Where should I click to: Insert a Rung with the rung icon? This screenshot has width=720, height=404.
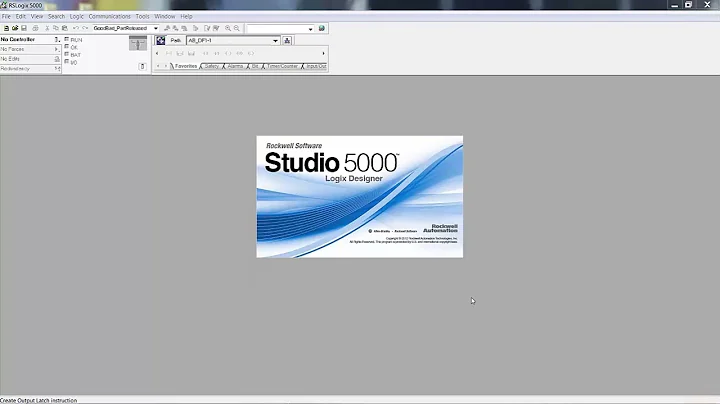click(169, 53)
